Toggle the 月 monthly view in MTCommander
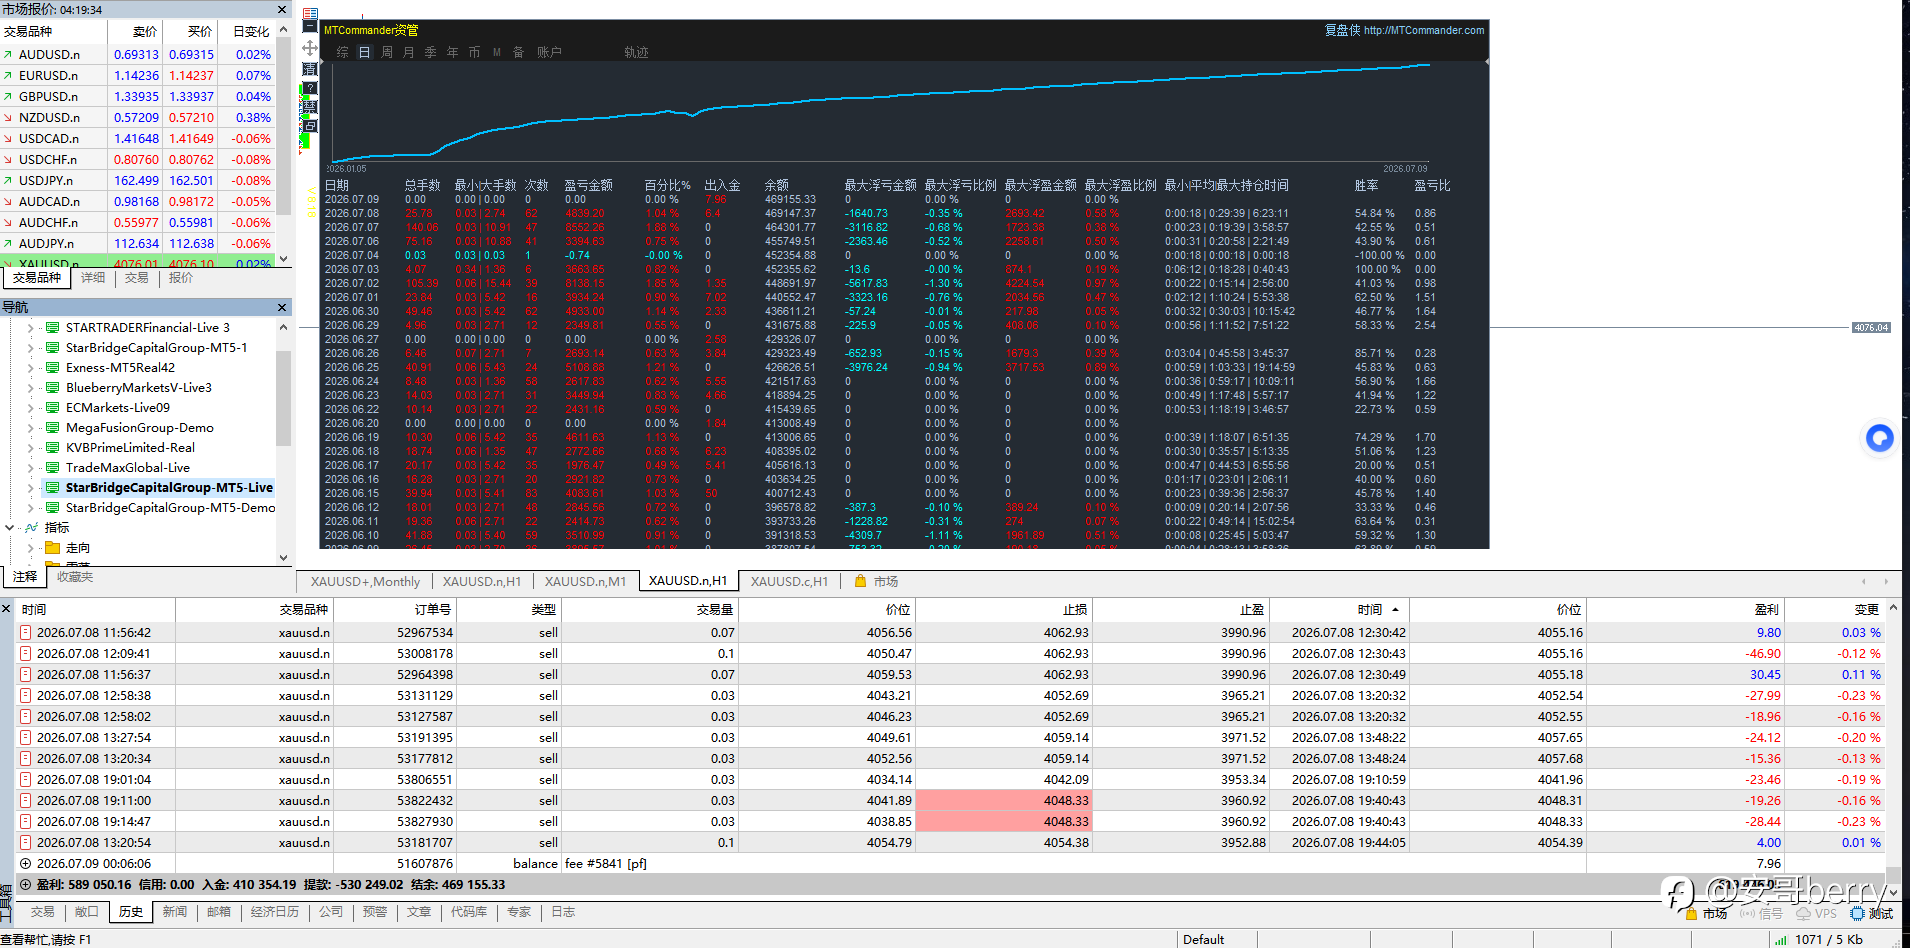The height and width of the screenshot is (948, 1910). tap(409, 52)
